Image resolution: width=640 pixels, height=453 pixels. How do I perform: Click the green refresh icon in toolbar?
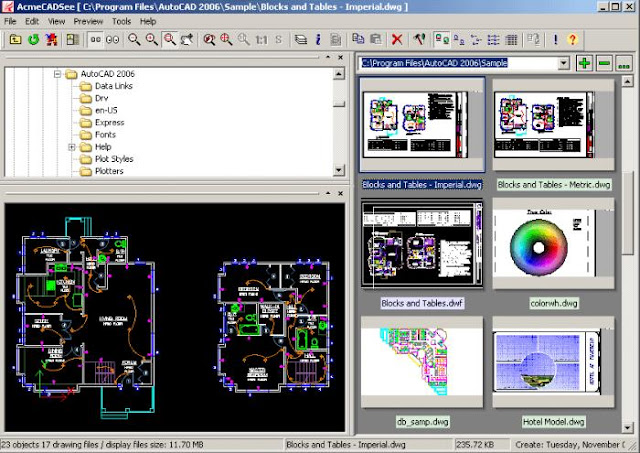pyautogui.click(x=33, y=40)
